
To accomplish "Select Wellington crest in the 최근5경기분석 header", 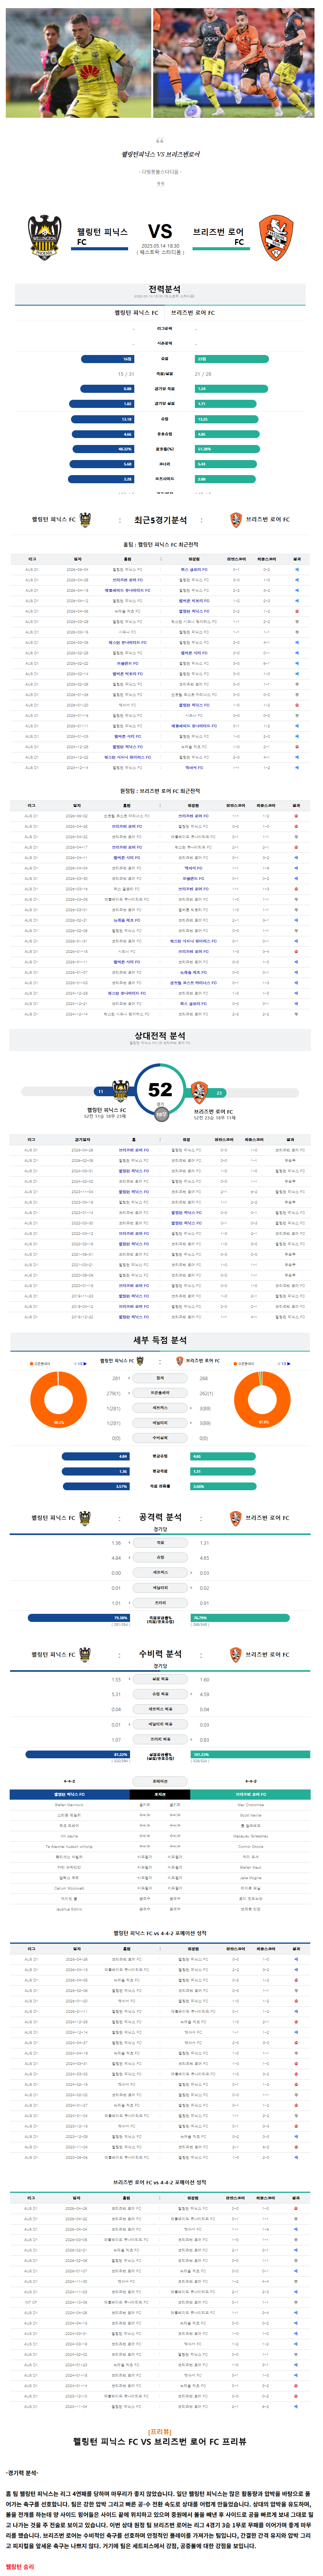I will [x=85, y=519].
